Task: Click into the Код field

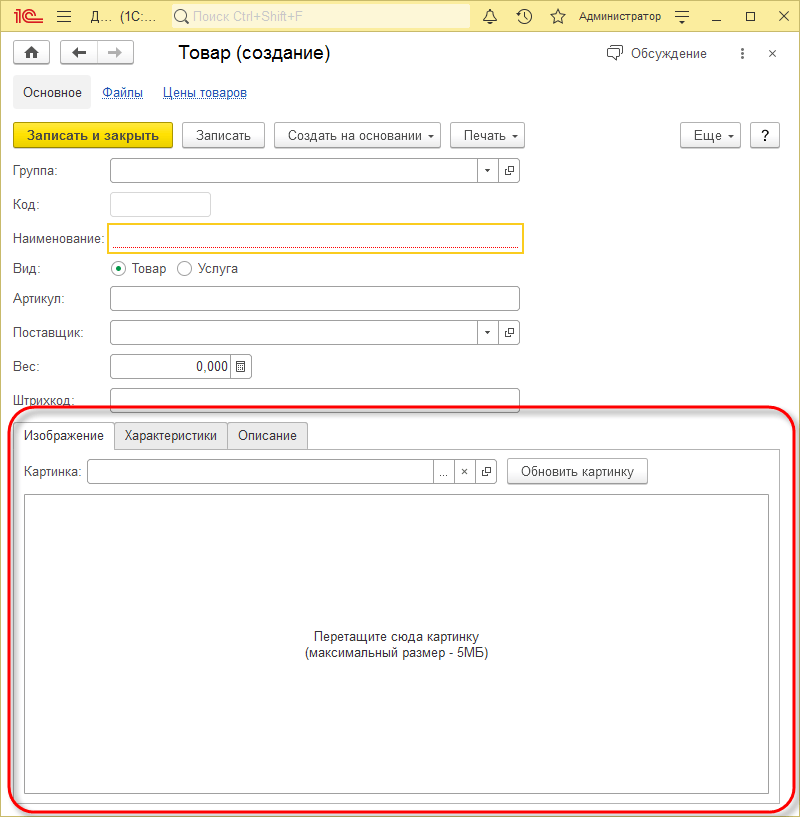Action: (161, 204)
